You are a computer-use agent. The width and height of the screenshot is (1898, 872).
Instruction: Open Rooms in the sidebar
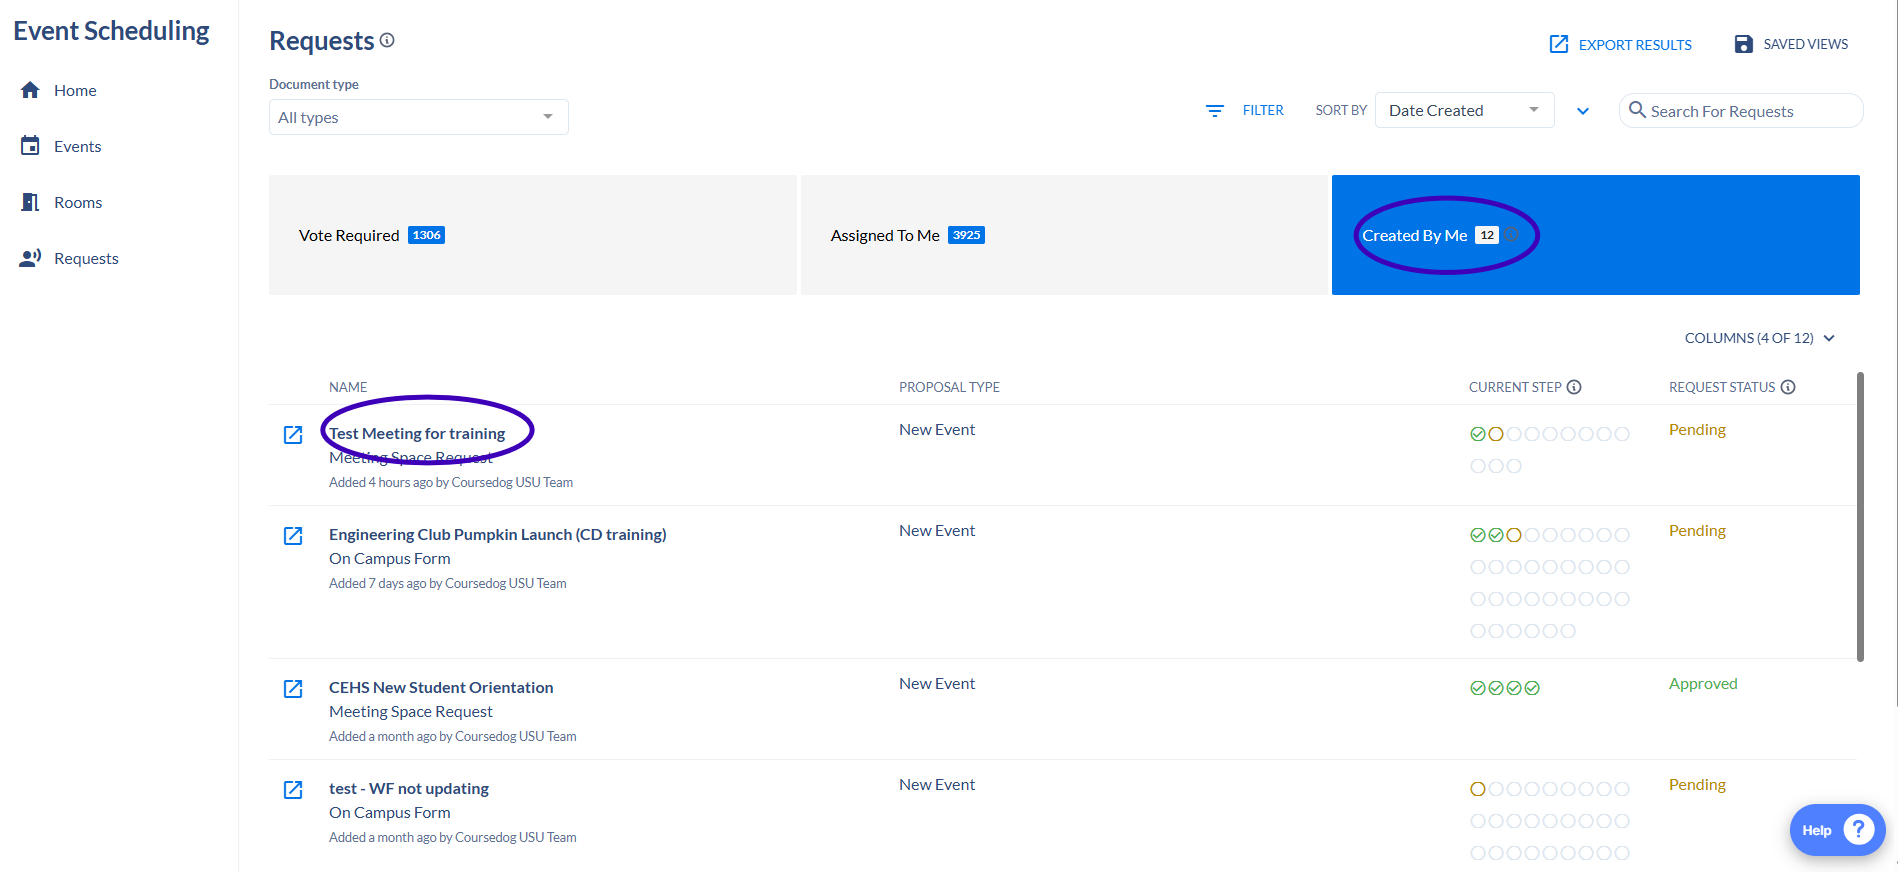(78, 202)
